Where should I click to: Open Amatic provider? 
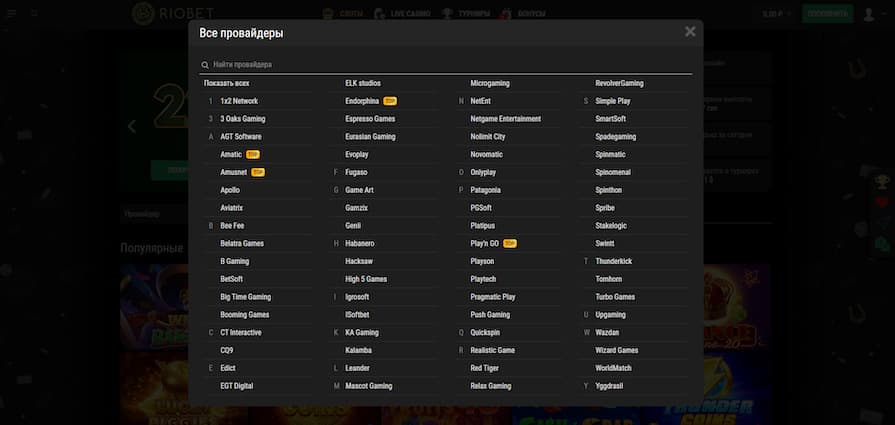click(x=231, y=155)
